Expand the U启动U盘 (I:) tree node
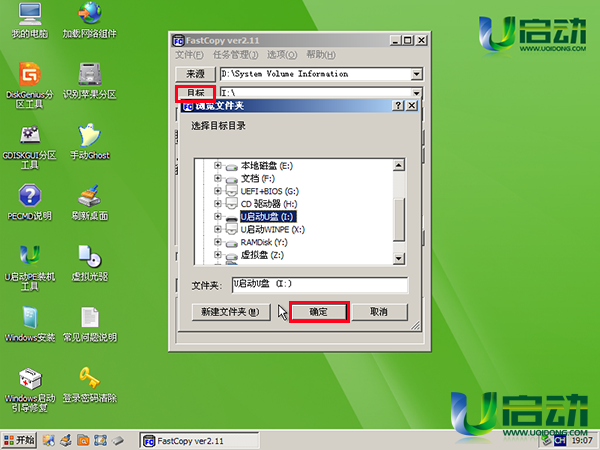The width and height of the screenshot is (600, 450). pos(218,216)
